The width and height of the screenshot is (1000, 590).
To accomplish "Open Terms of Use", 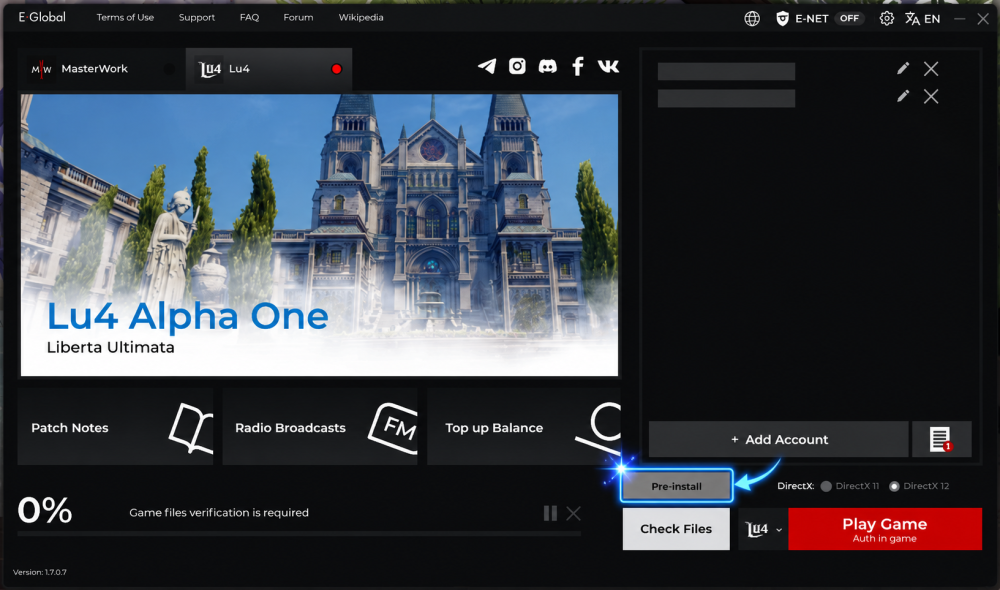I will coord(125,17).
